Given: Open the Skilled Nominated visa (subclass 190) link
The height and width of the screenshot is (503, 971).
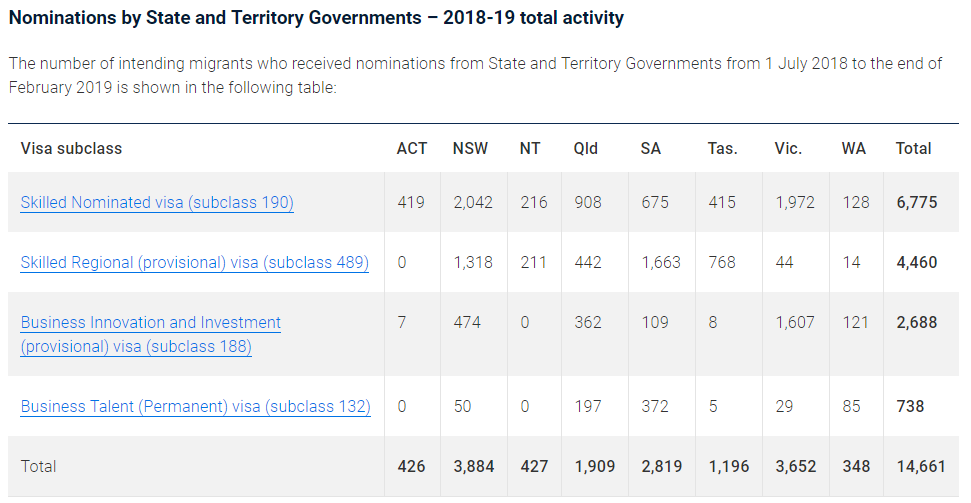Looking at the screenshot, I should [157, 203].
